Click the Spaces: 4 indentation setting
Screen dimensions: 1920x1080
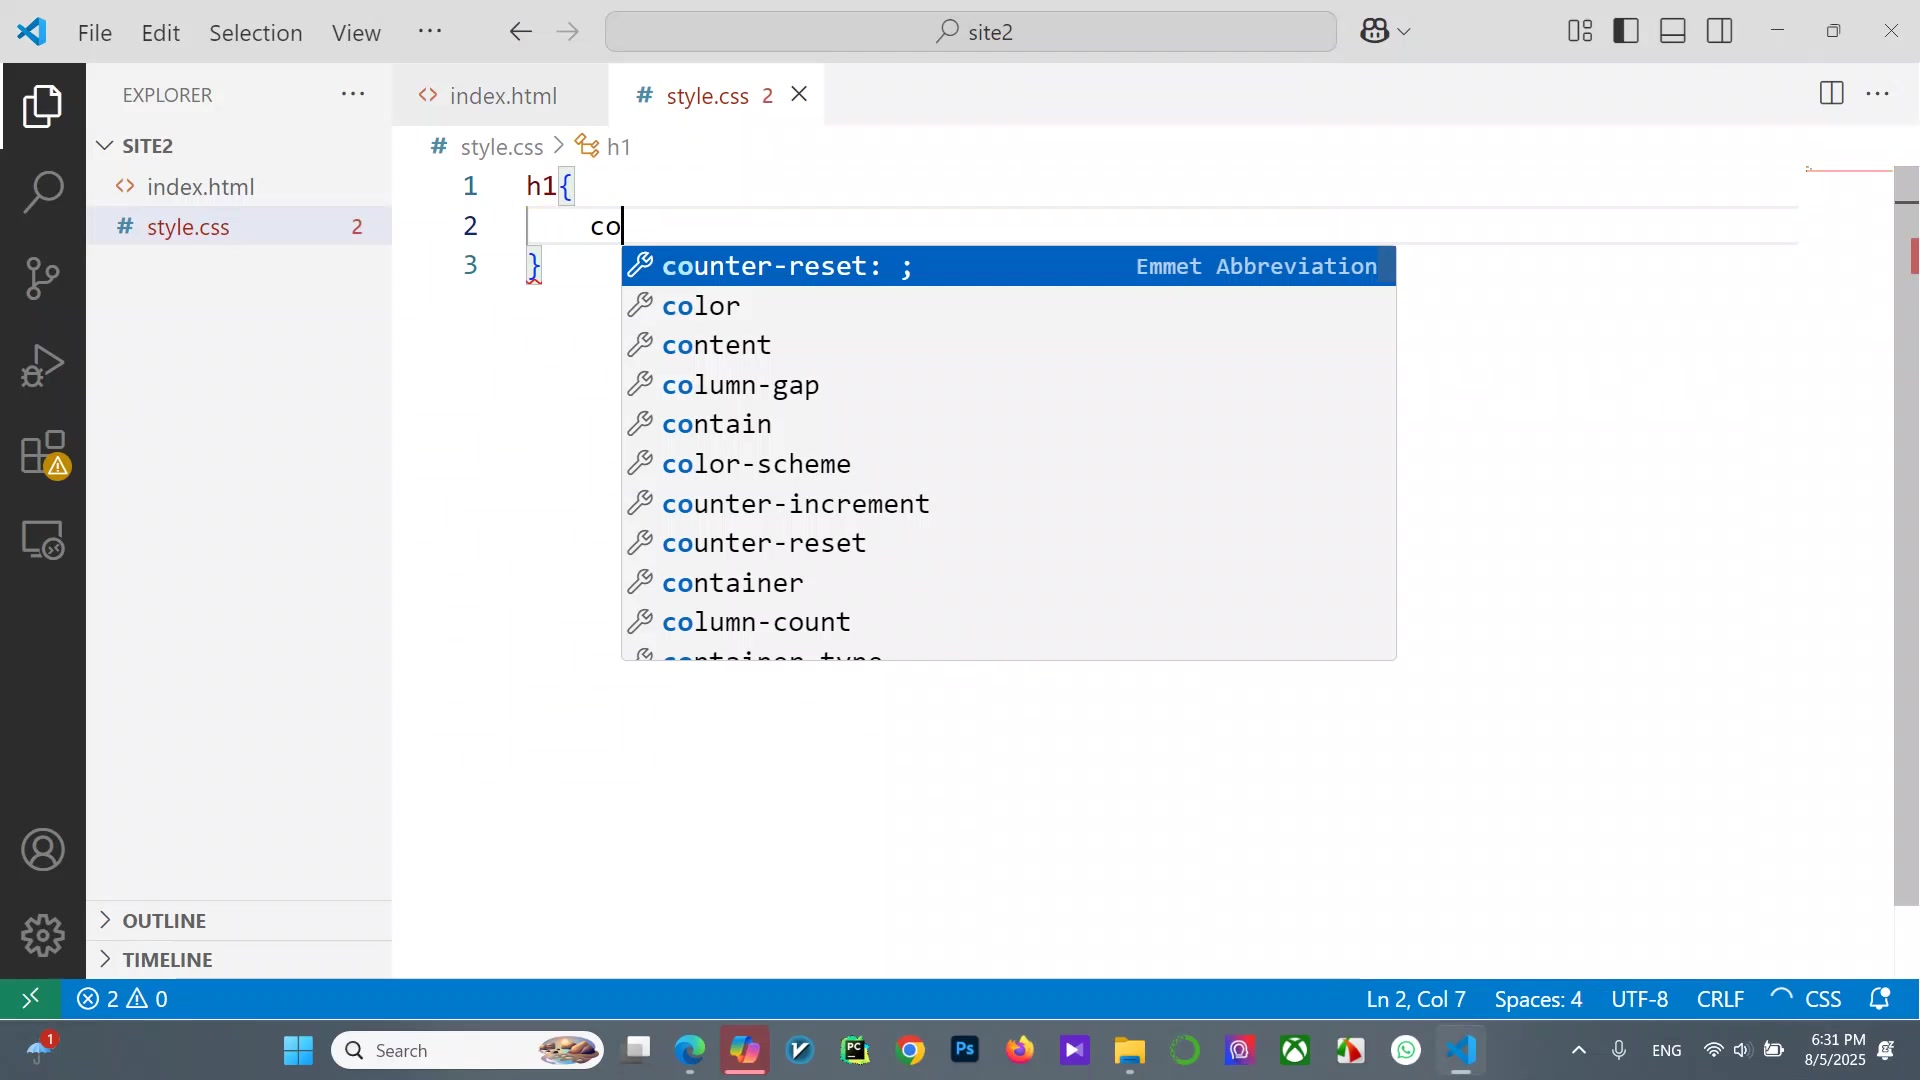[1538, 999]
